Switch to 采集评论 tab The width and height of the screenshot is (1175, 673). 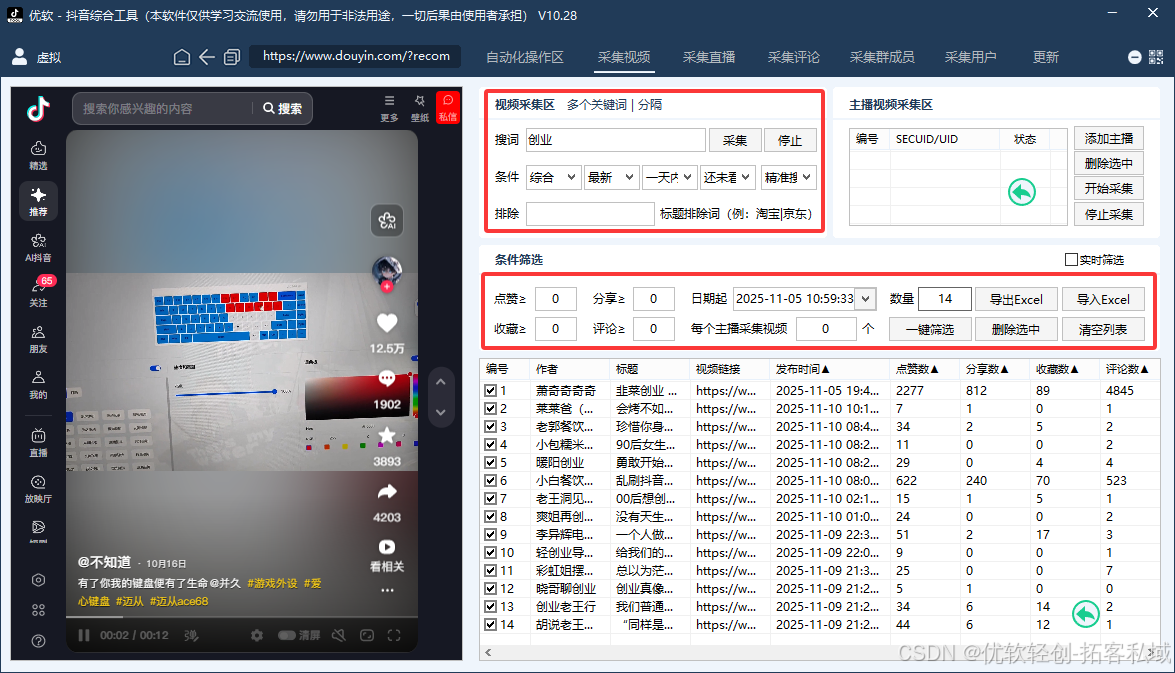(794, 58)
